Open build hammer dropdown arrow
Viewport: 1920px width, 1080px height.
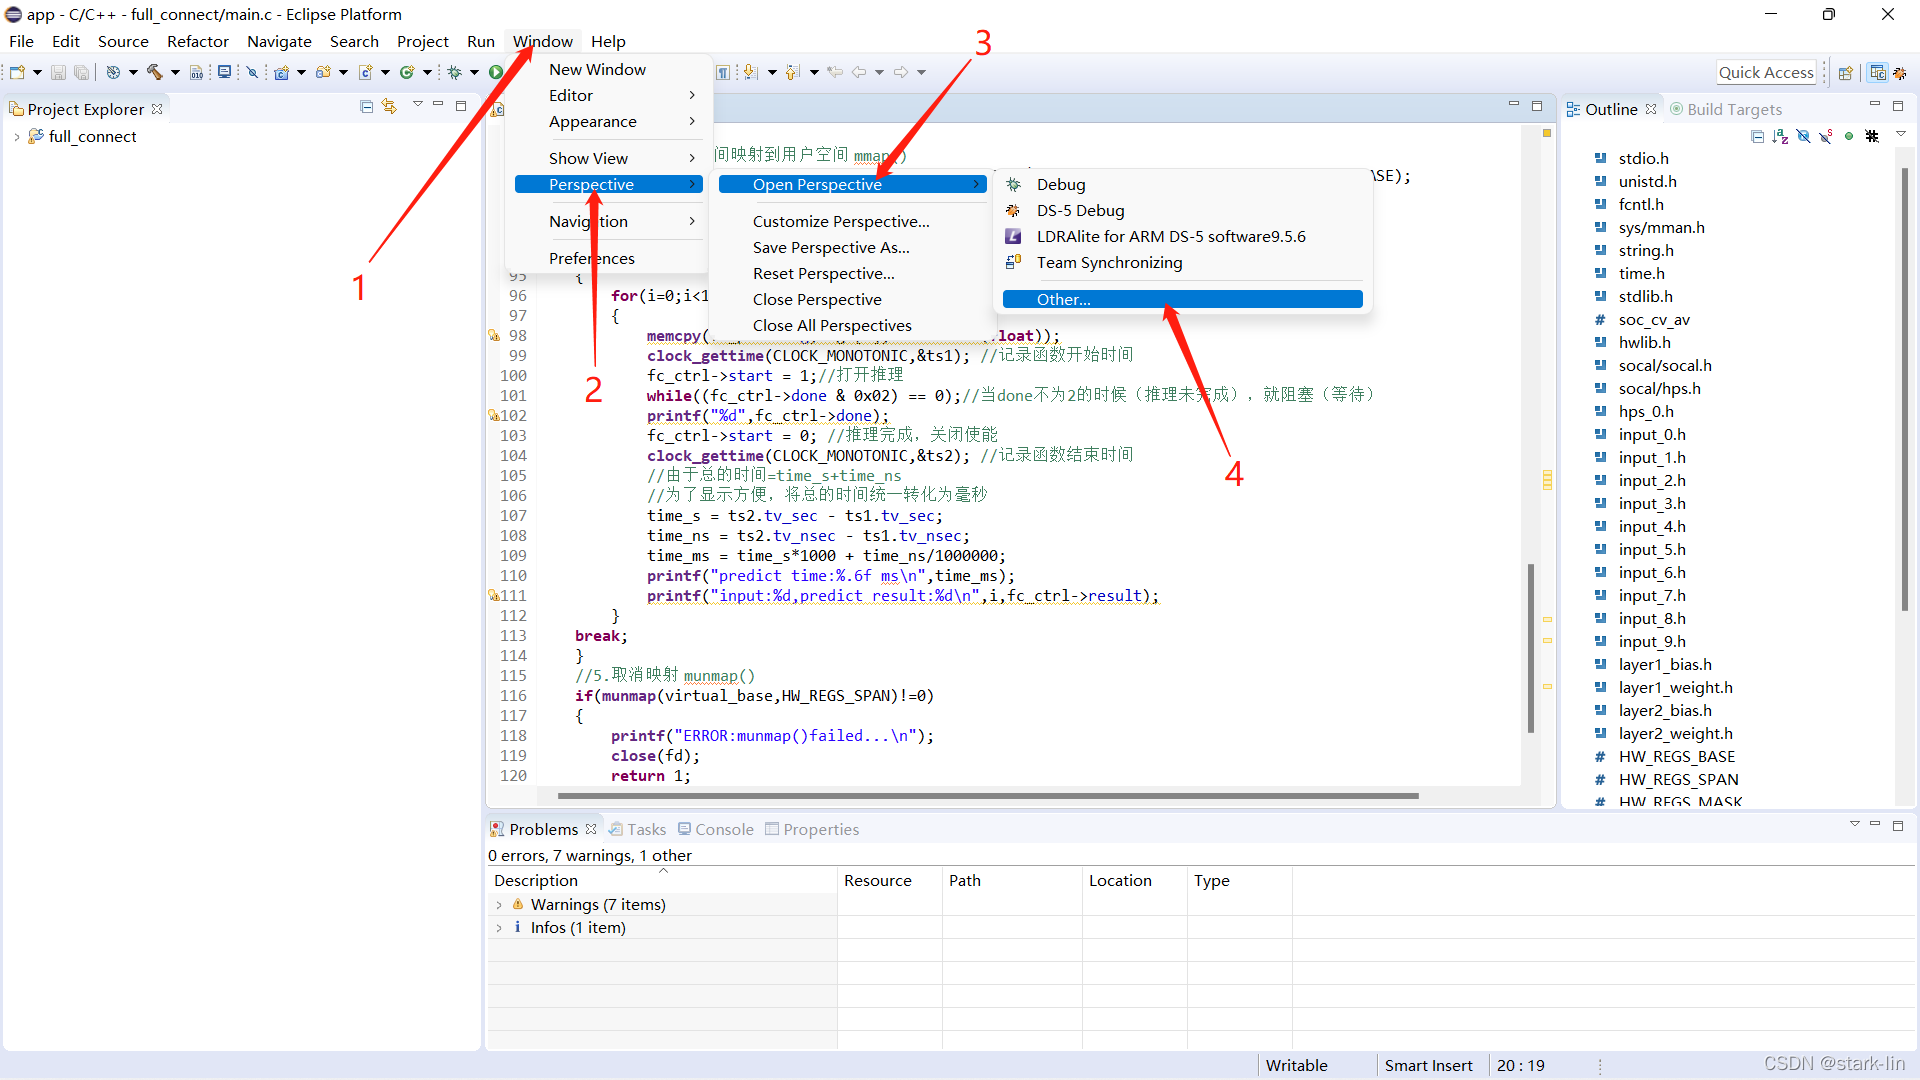click(175, 72)
